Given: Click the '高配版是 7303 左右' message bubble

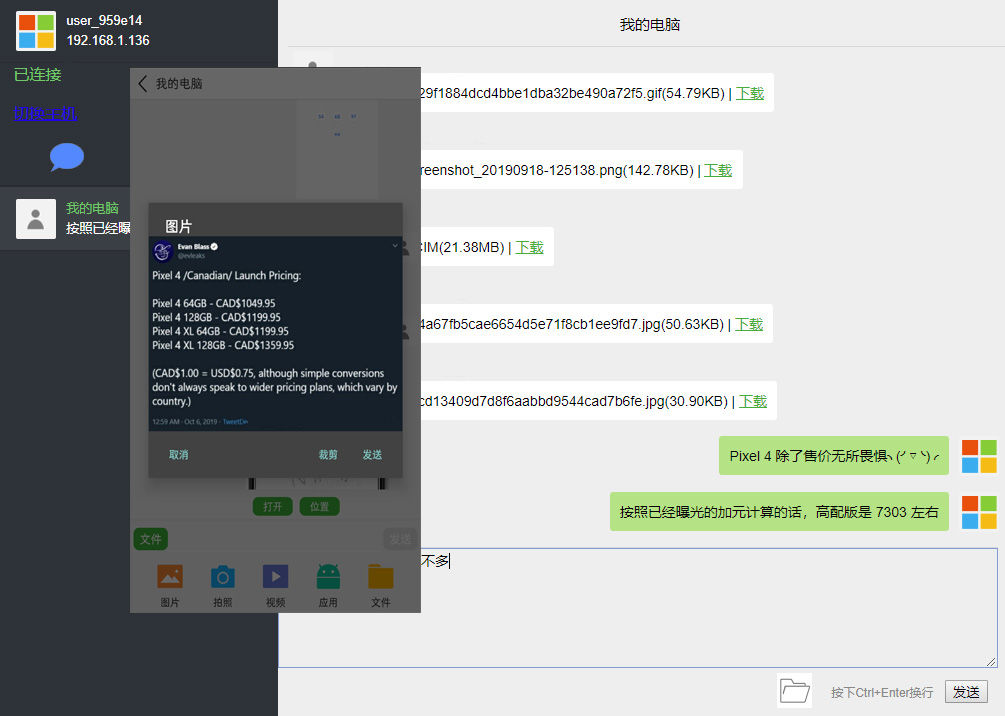Looking at the screenshot, I should click(x=779, y=512).
